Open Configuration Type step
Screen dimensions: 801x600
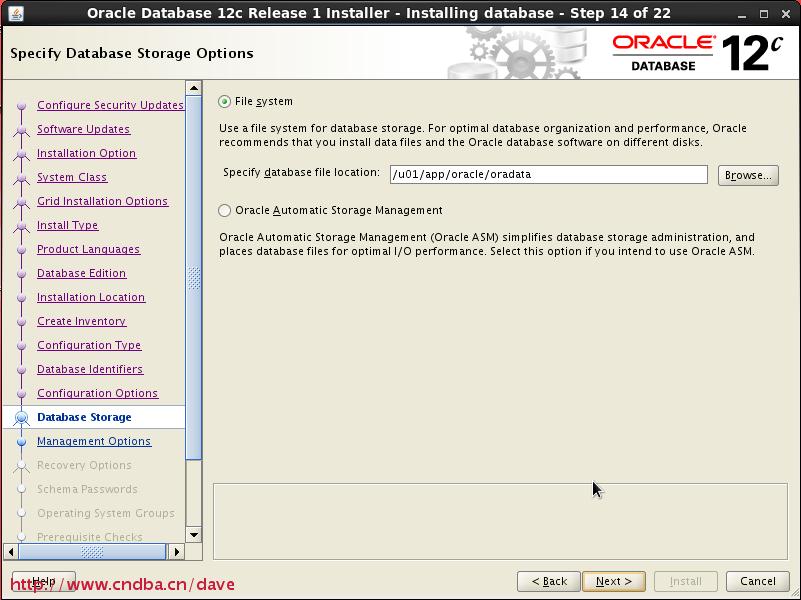click(x=89, y=345)
